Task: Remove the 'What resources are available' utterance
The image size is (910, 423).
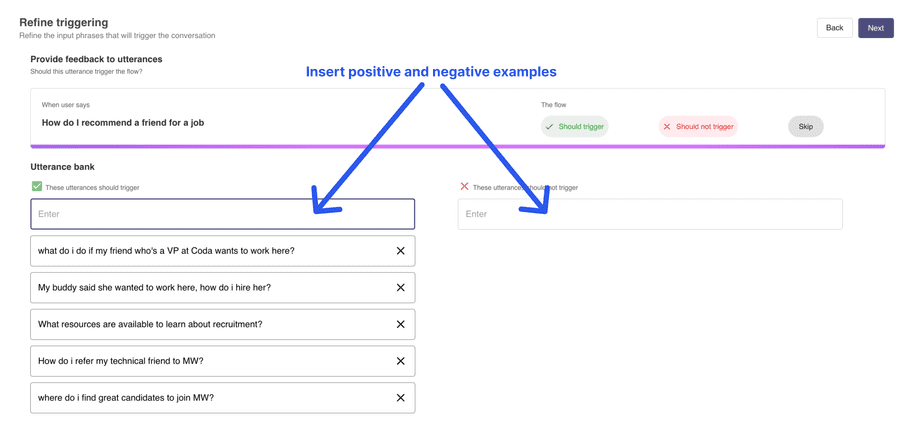Action: [400, 324]
